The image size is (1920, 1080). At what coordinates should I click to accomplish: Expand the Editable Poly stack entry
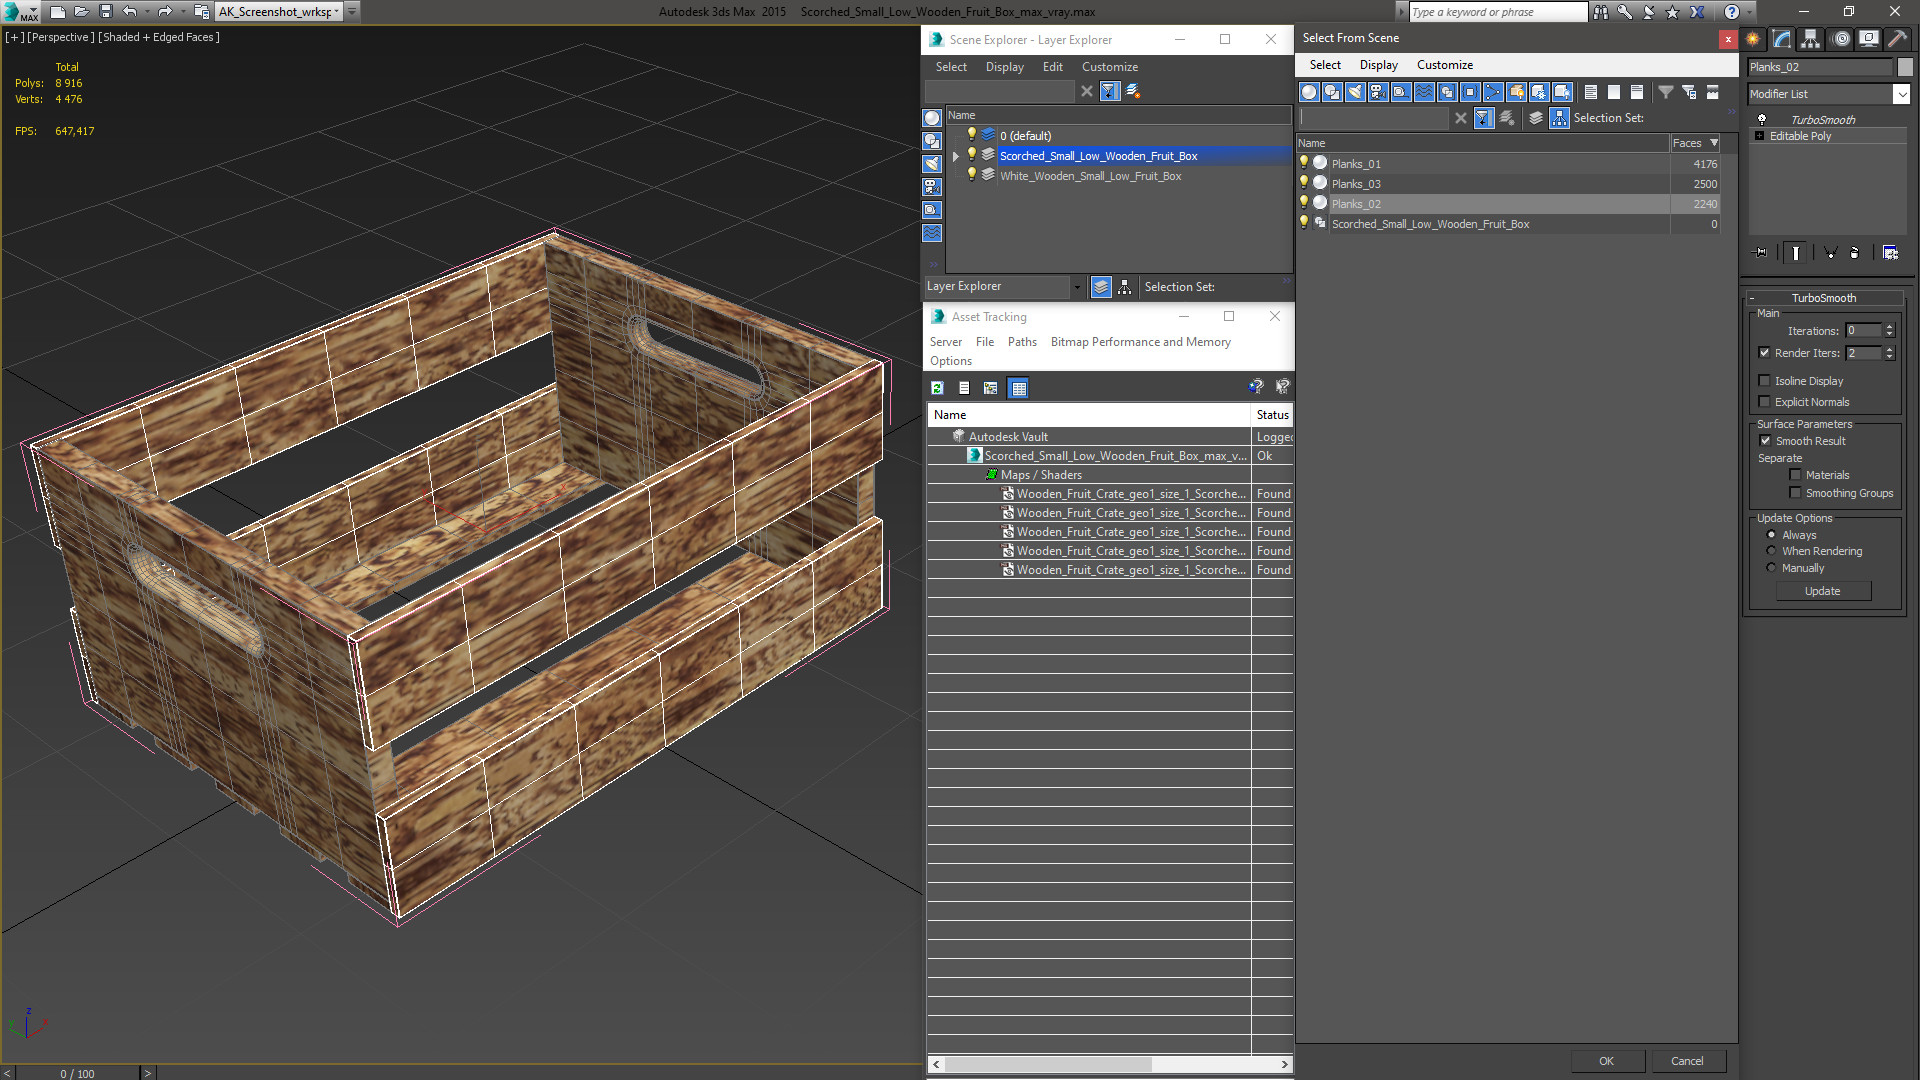point(1759,136)
